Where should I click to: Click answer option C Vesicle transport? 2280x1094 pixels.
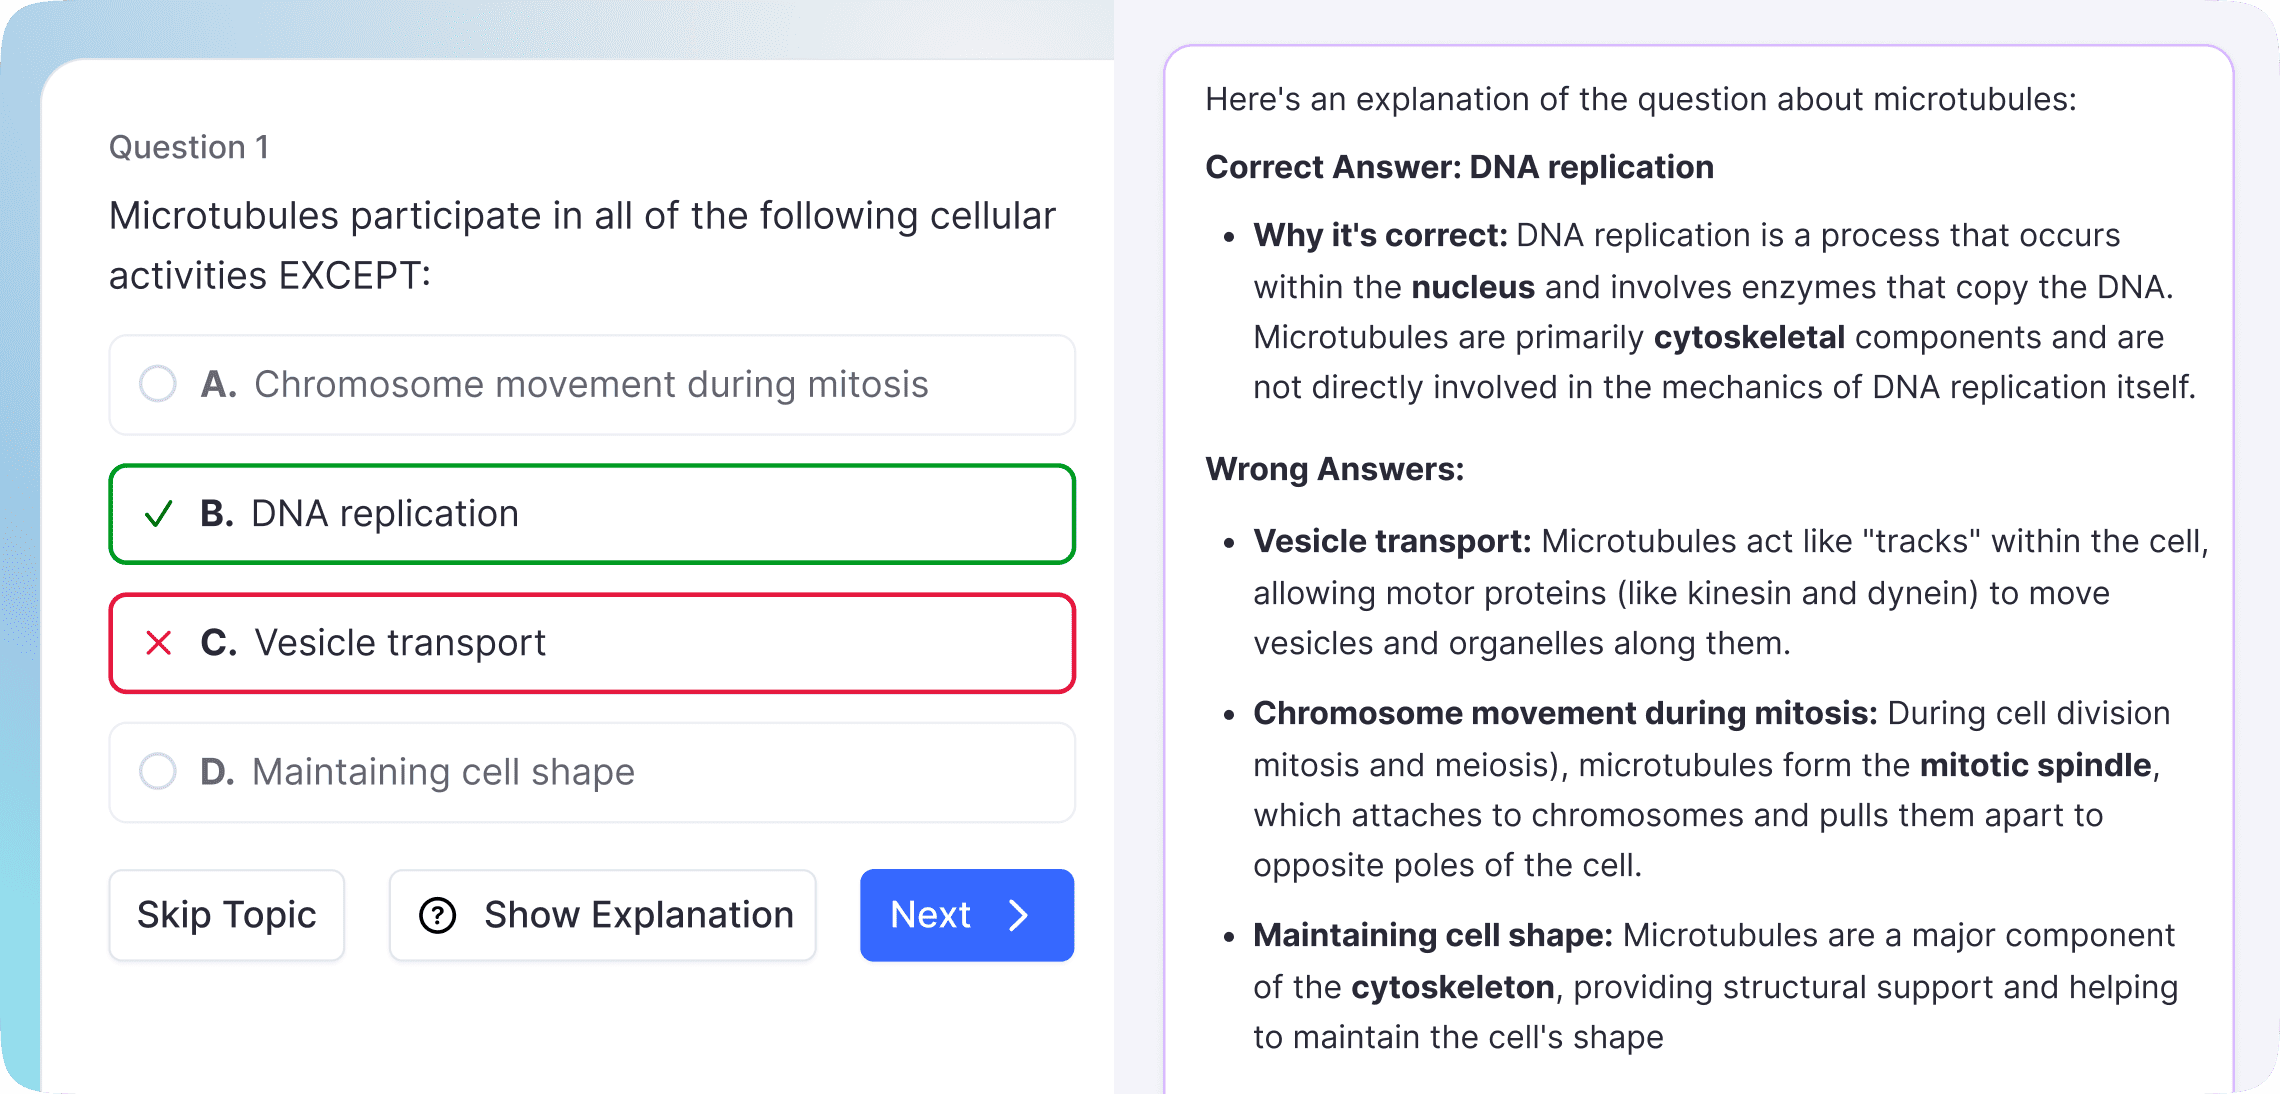tap(590, 643)
